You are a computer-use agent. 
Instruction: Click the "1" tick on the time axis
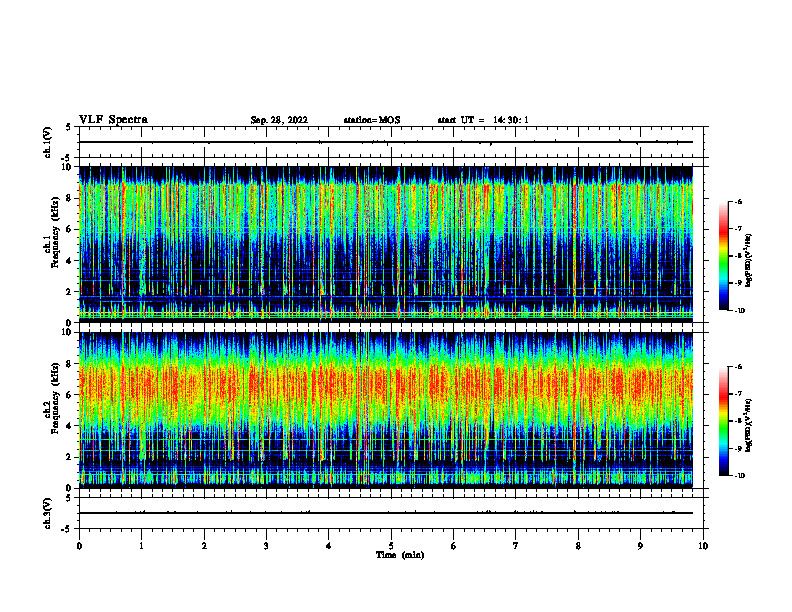pyautogui.click(x=141, y=546)
